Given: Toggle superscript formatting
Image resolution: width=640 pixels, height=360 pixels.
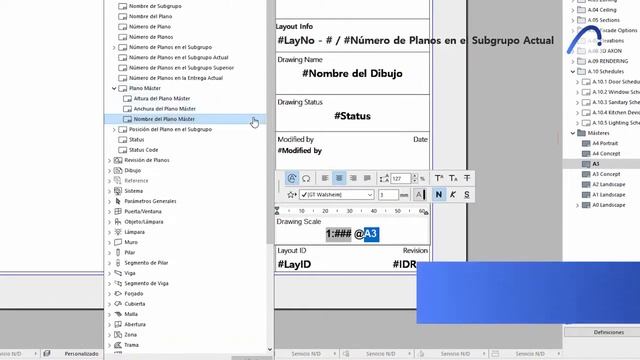Looking at the screenshot, I should click(x=439, y=178).
